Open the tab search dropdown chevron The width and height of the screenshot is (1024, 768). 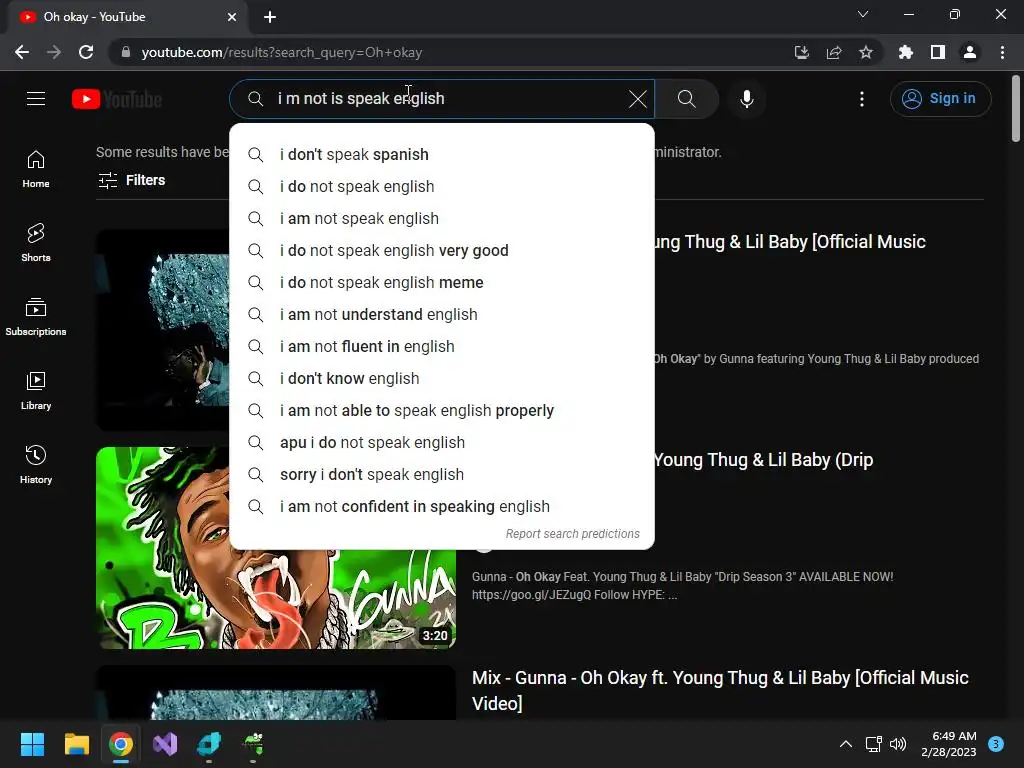(863, 14)
